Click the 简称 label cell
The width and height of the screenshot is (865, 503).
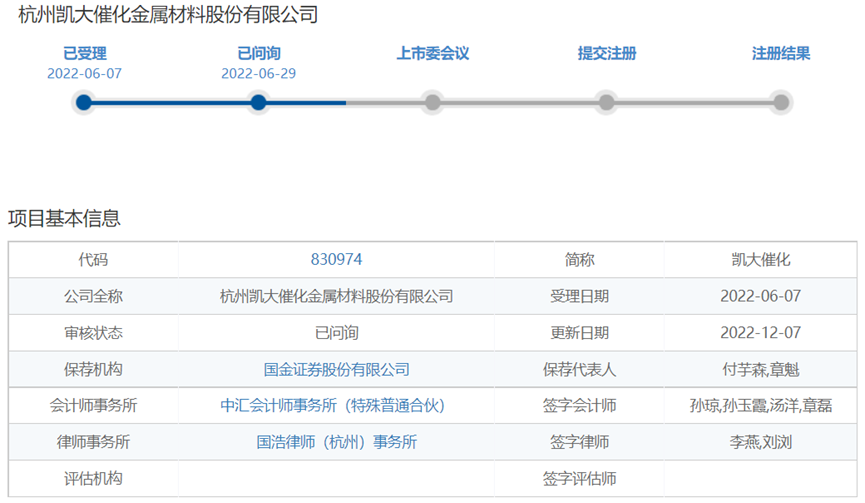[x=579, y=259]
